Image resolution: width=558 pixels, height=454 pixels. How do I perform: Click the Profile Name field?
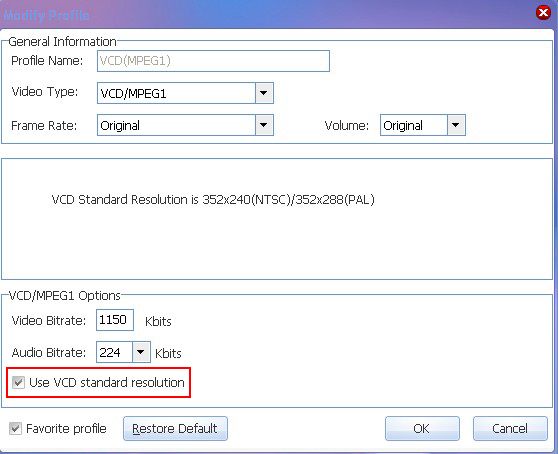(213, 61)
